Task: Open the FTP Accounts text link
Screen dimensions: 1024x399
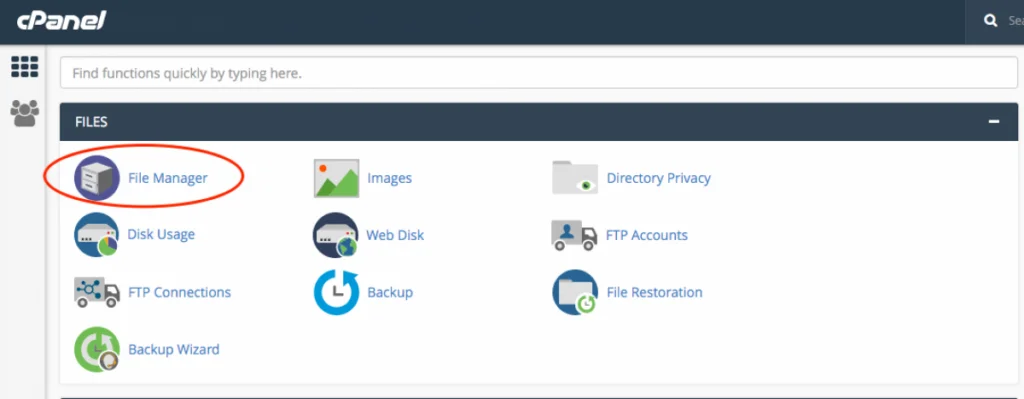Action: 647,235
